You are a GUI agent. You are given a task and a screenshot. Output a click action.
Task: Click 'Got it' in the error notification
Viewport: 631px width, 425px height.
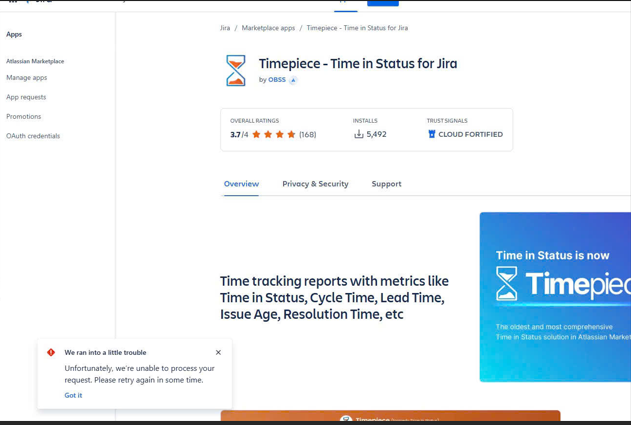pyautogui.click(x=73, y=395)
